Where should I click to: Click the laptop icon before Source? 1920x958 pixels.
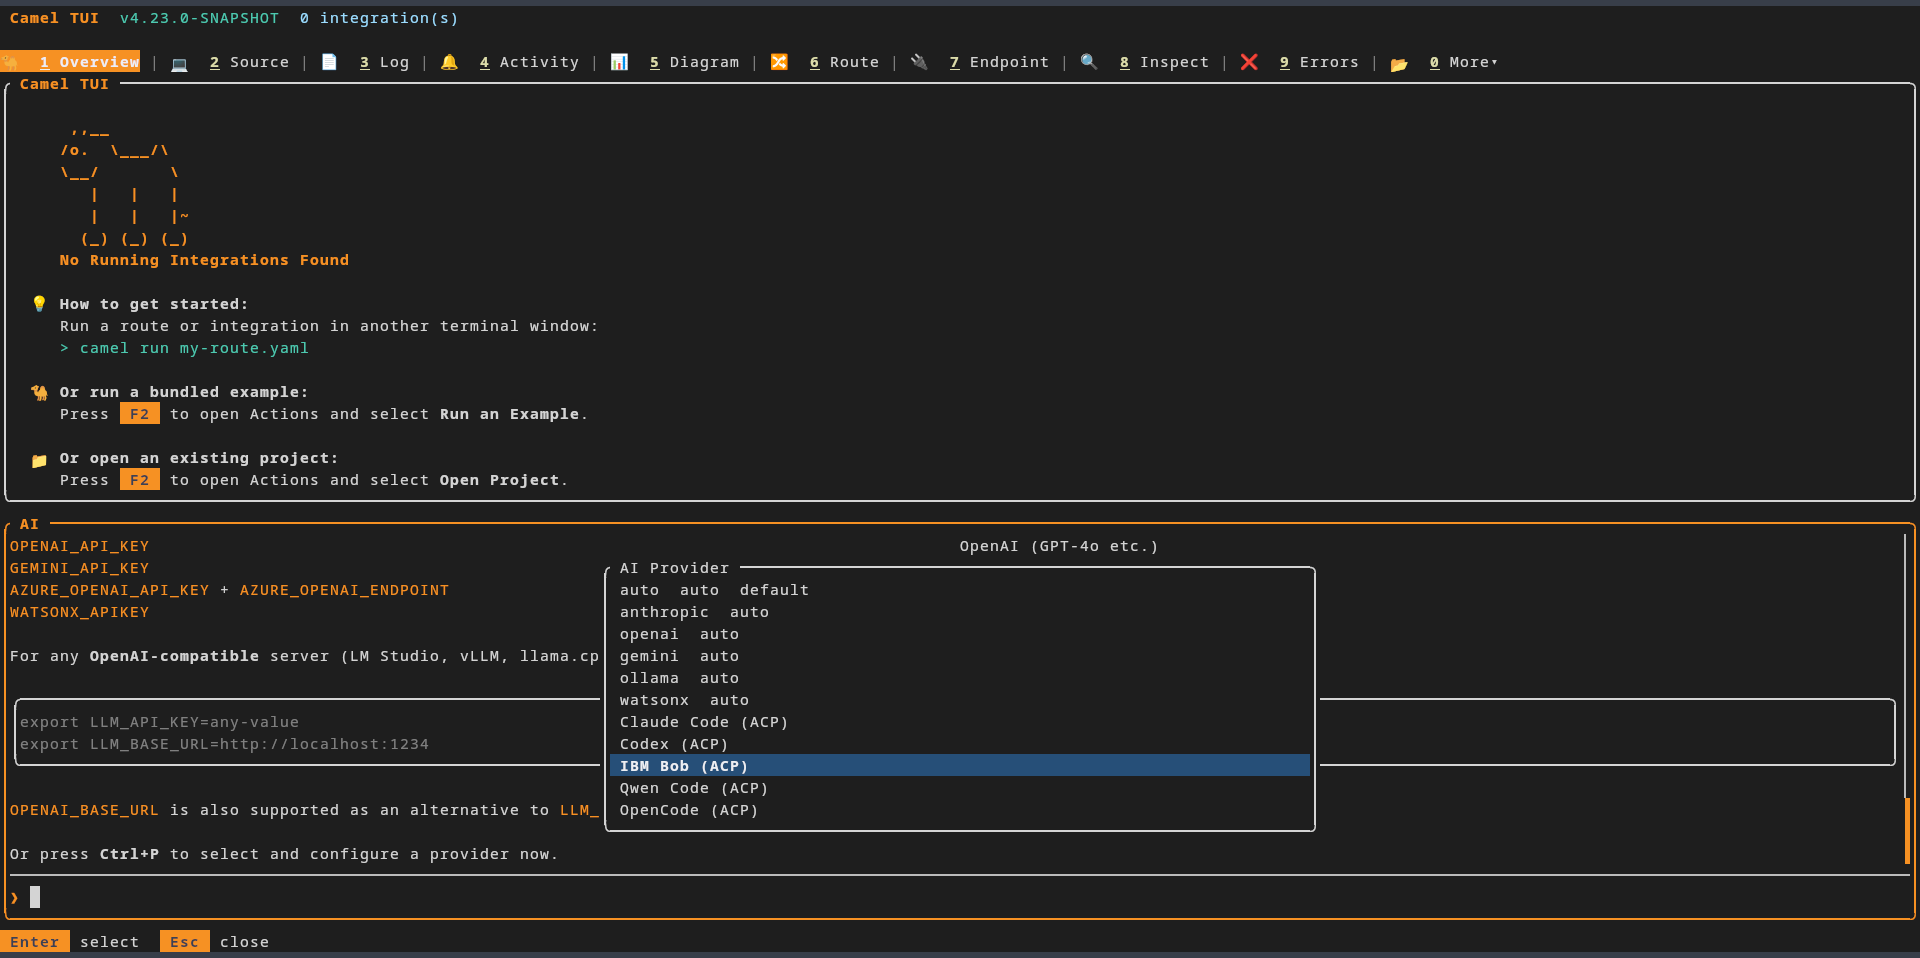[179, 63]
